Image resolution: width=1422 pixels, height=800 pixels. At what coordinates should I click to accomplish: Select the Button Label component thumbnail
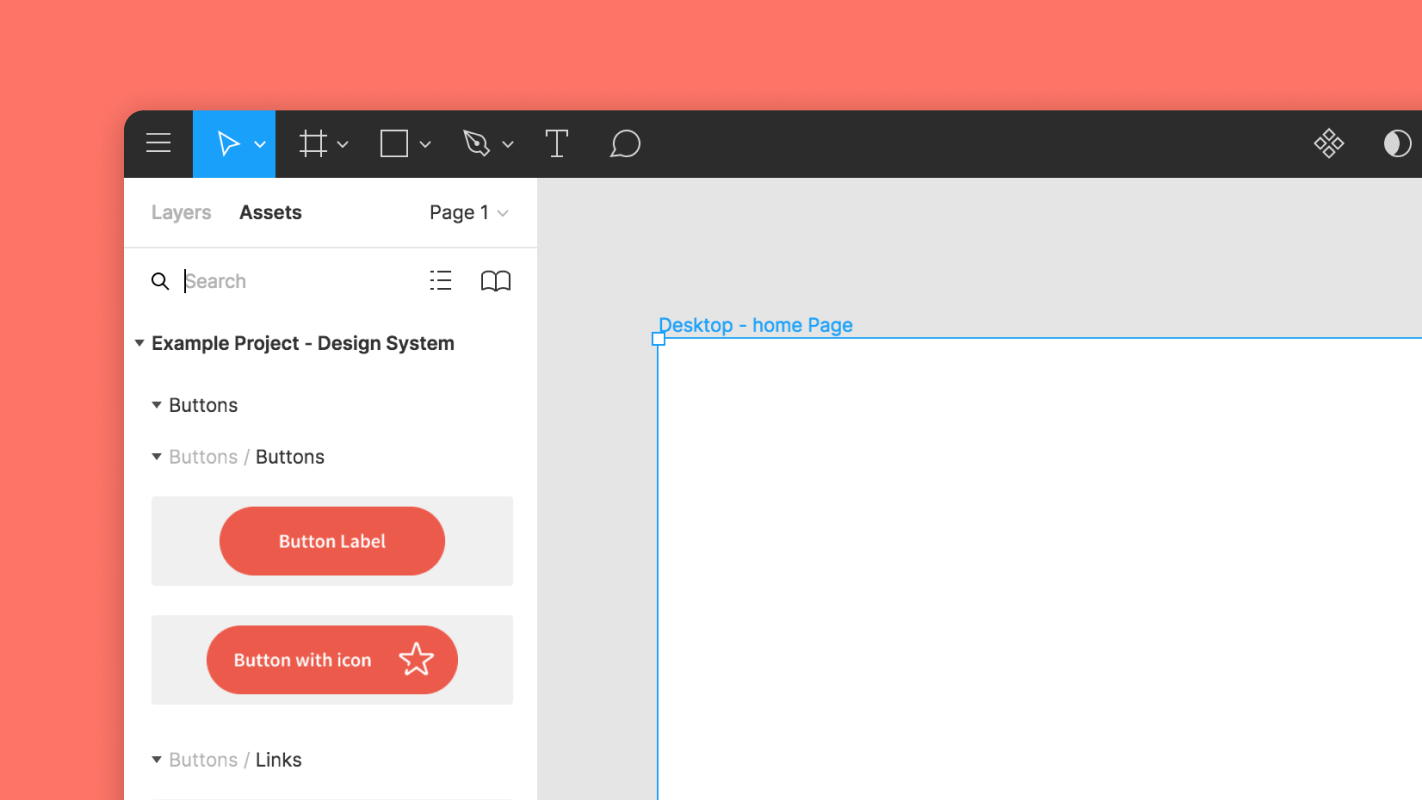[332, 541]
